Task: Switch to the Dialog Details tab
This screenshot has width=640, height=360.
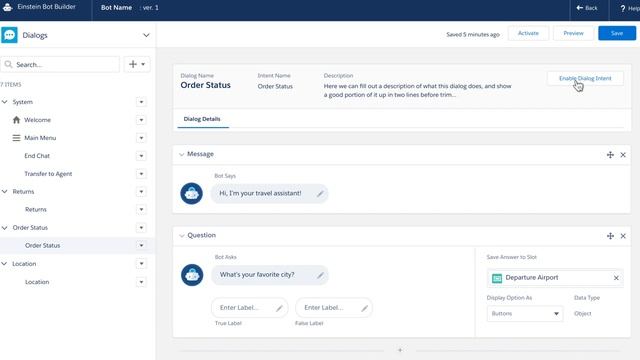Action: (x=202, y=119)
